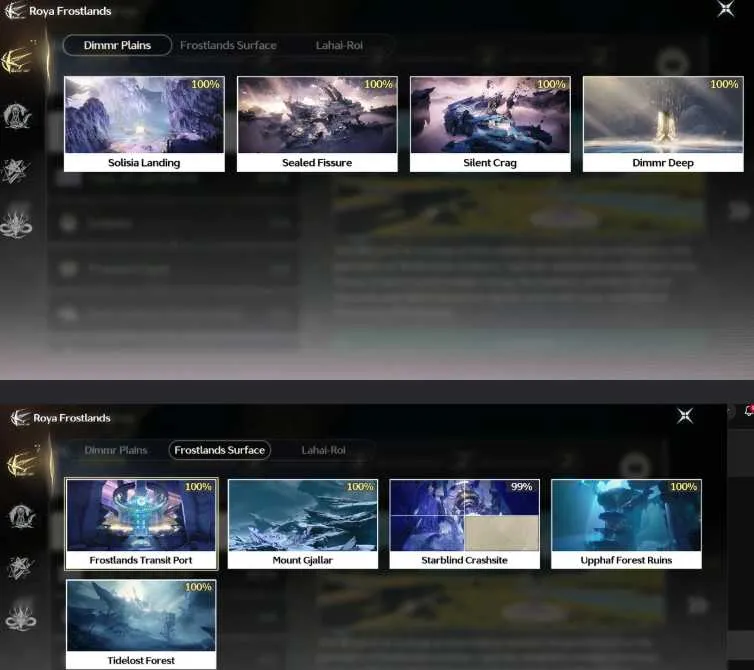Open the Starblind Crashsite card at 99%
Image resolution: width=754 pixels, height=670 pixels.
click(465, 524)
